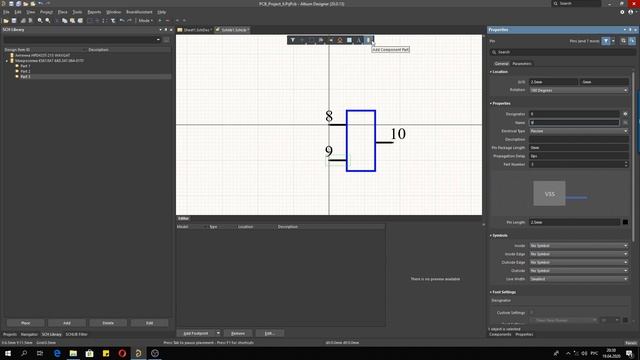
Task: Open the Inside Edge symbol dropdown
Action: click(579, 254)
